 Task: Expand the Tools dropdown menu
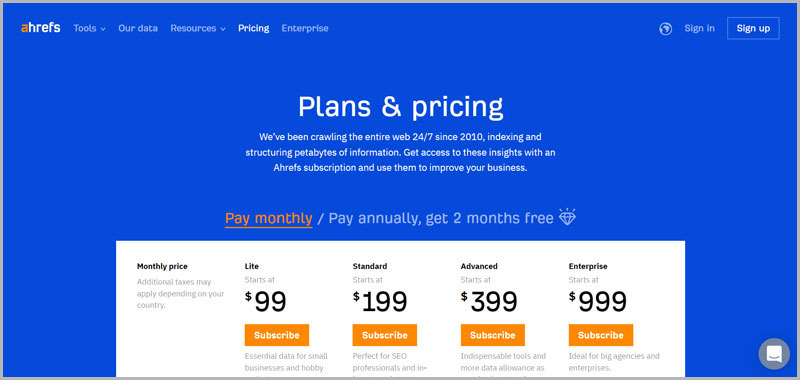pos(89,29)
